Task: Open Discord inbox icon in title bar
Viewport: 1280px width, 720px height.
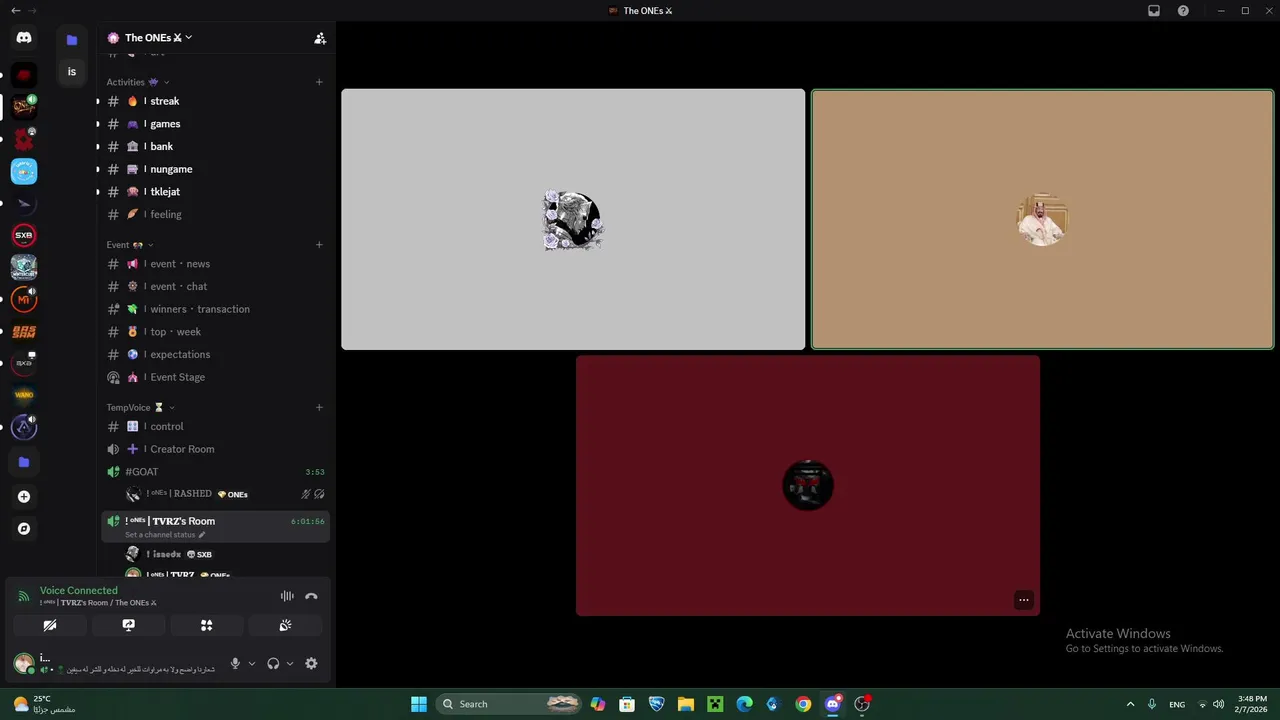Action: pyautogui.click(x=1153, y=11)
